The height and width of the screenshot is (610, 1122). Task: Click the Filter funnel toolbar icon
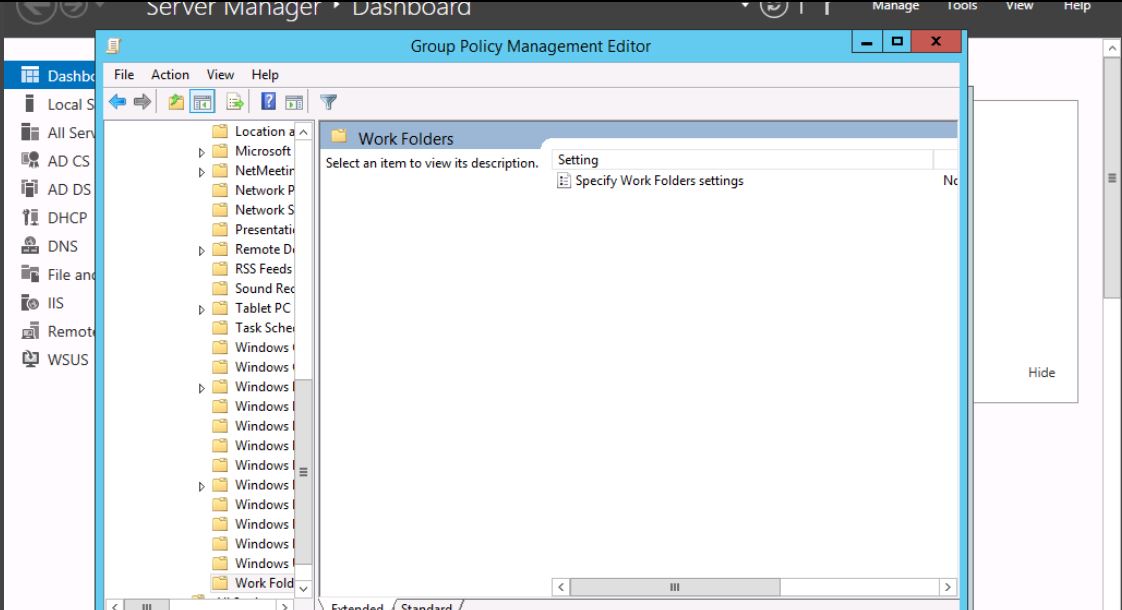(x=328, y=102)
